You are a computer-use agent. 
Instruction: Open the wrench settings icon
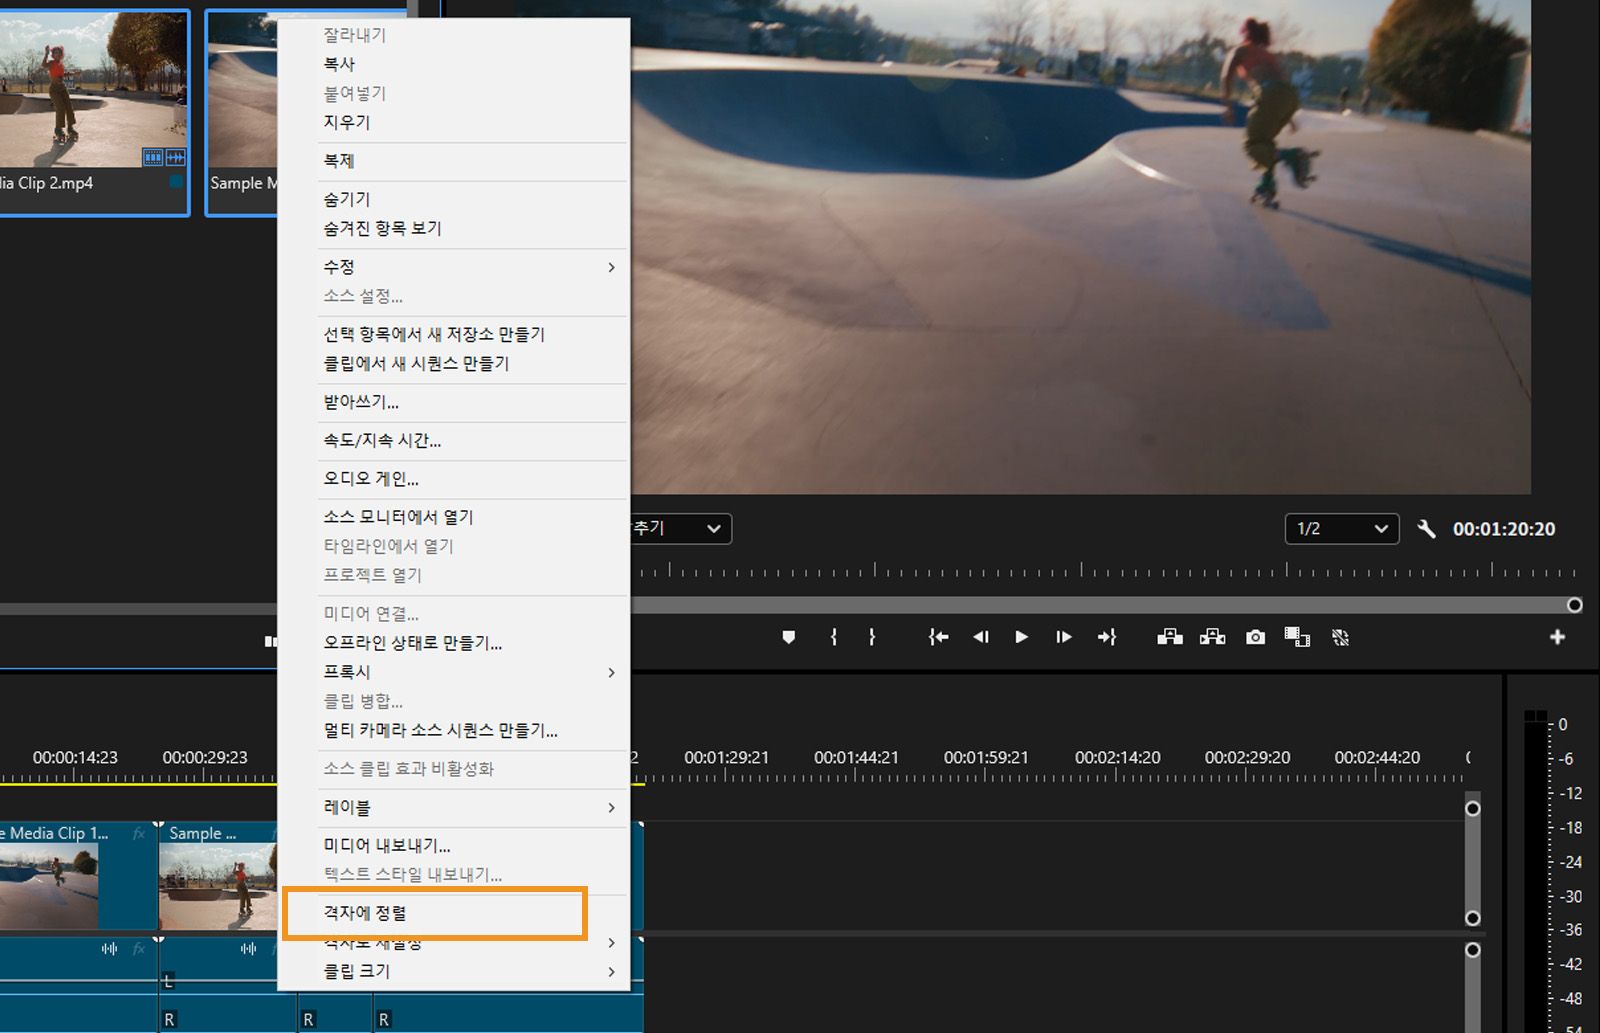[x=1427, y=529]
